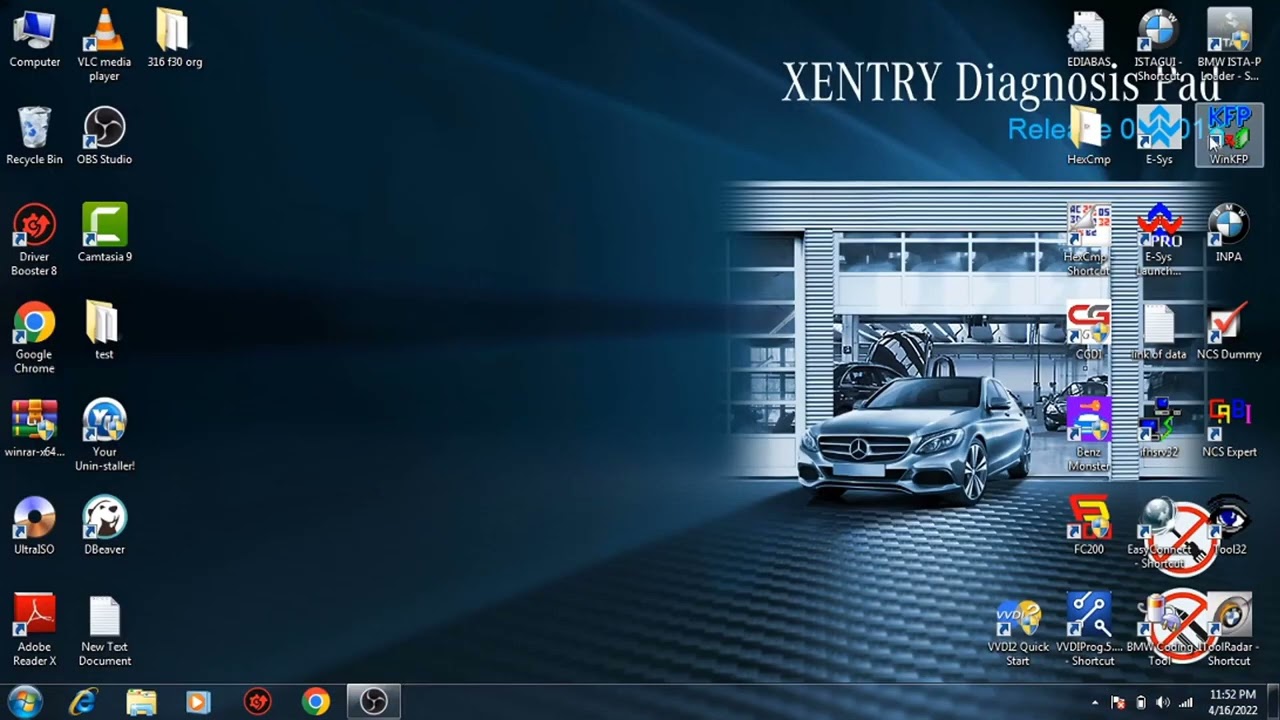Open the 'link of data' file
This screenshot has width=1280, height=720.
tap(1158, 331)
